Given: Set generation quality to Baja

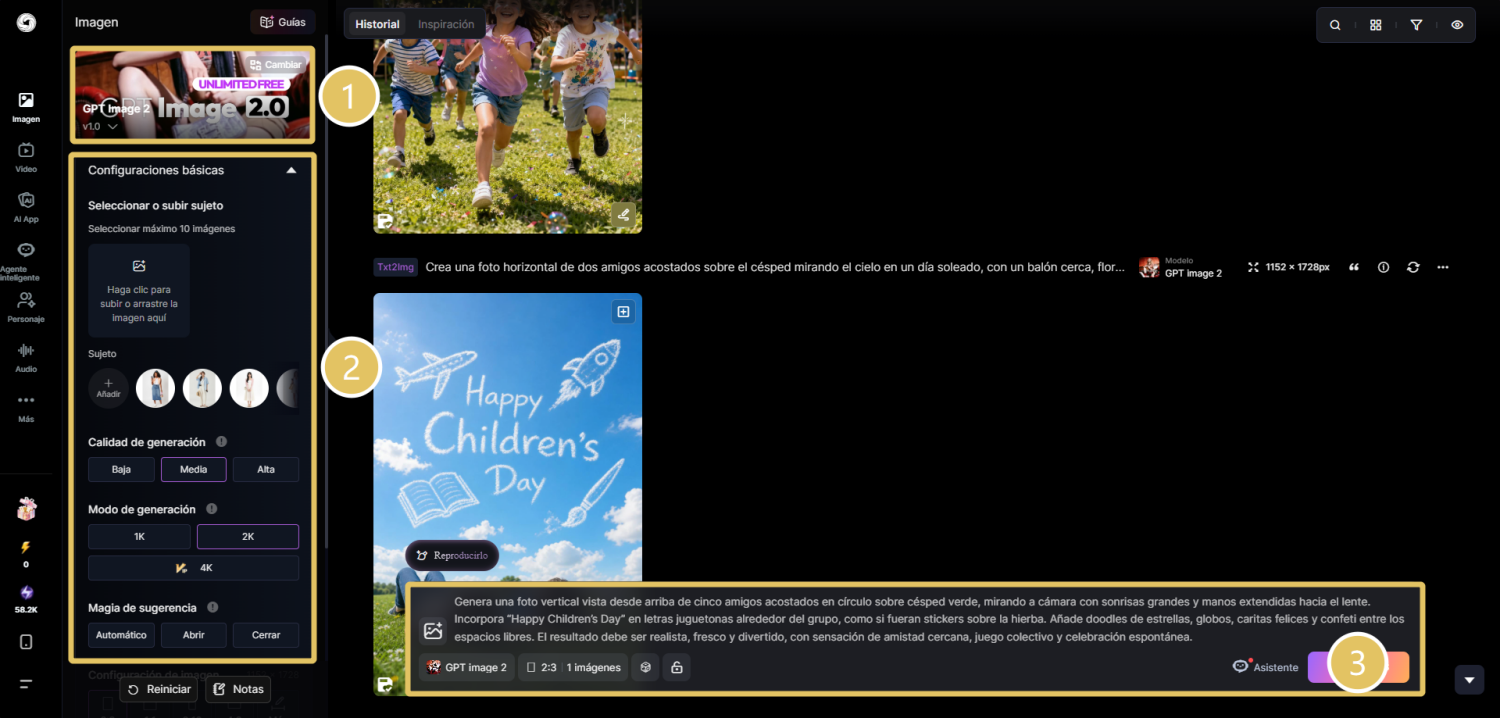Looking at the screenshot, I should (121, 469).
